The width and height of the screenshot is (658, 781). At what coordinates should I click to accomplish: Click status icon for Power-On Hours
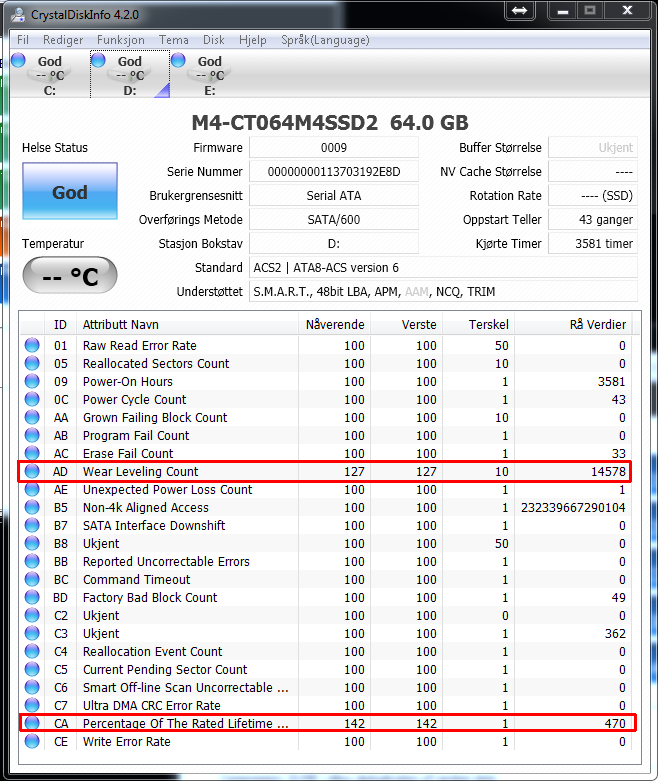click(32, 382)
